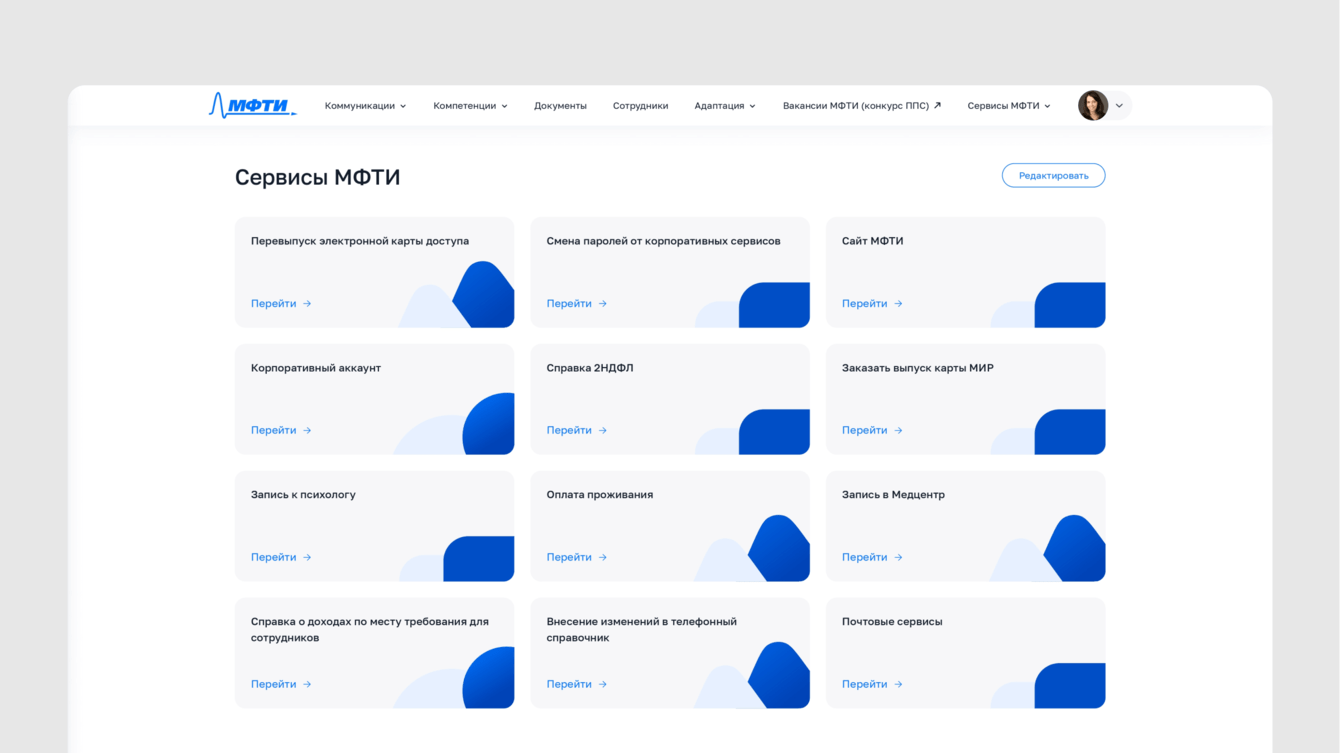Open the Документы menu item
Screen dimensions: 1340x753
tap(560, 105)
